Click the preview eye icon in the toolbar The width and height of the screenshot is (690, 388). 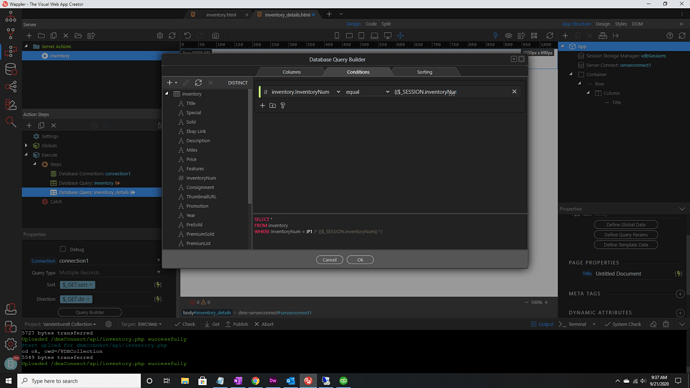508,36
